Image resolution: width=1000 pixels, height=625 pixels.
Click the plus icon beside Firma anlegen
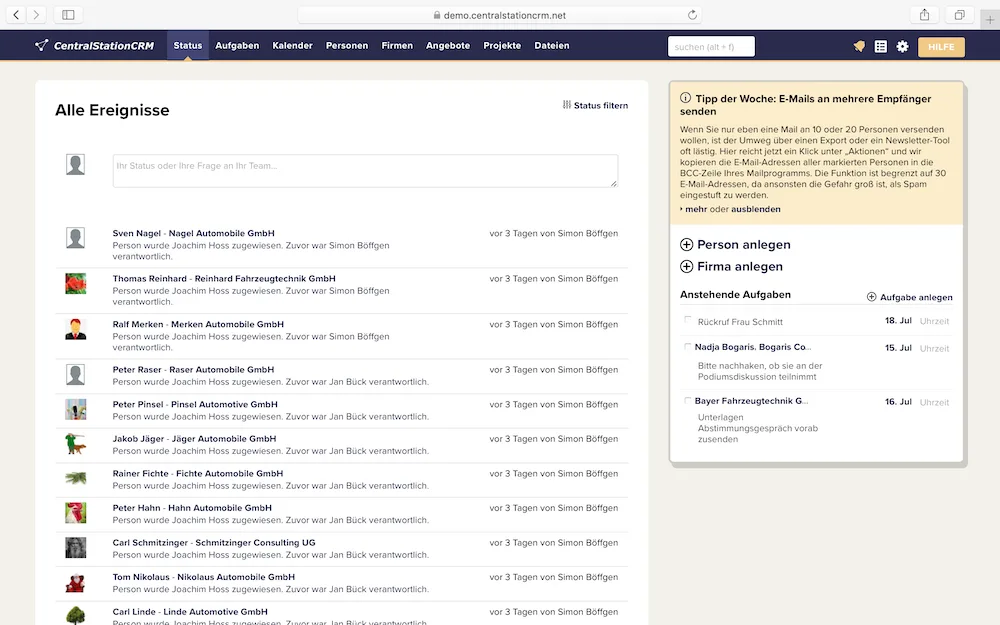coord(686,266)
